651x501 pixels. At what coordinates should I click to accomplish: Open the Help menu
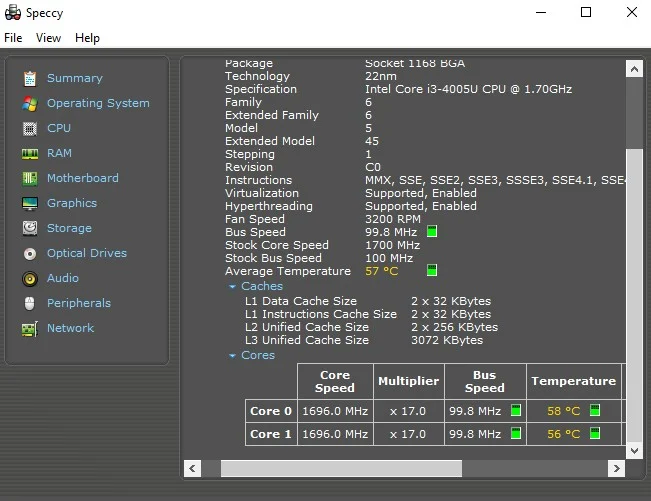click(87, 38)
